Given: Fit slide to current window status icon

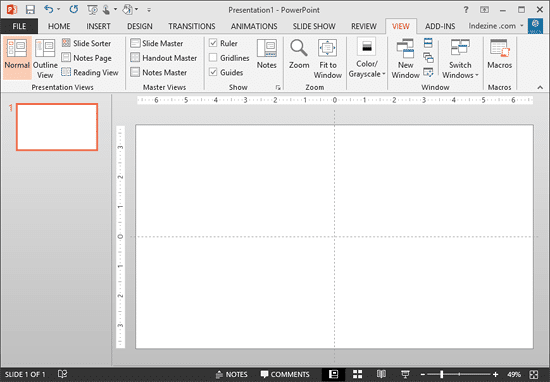Looking at the screenshot, I should pyautogui.click(x=534, y=374).
